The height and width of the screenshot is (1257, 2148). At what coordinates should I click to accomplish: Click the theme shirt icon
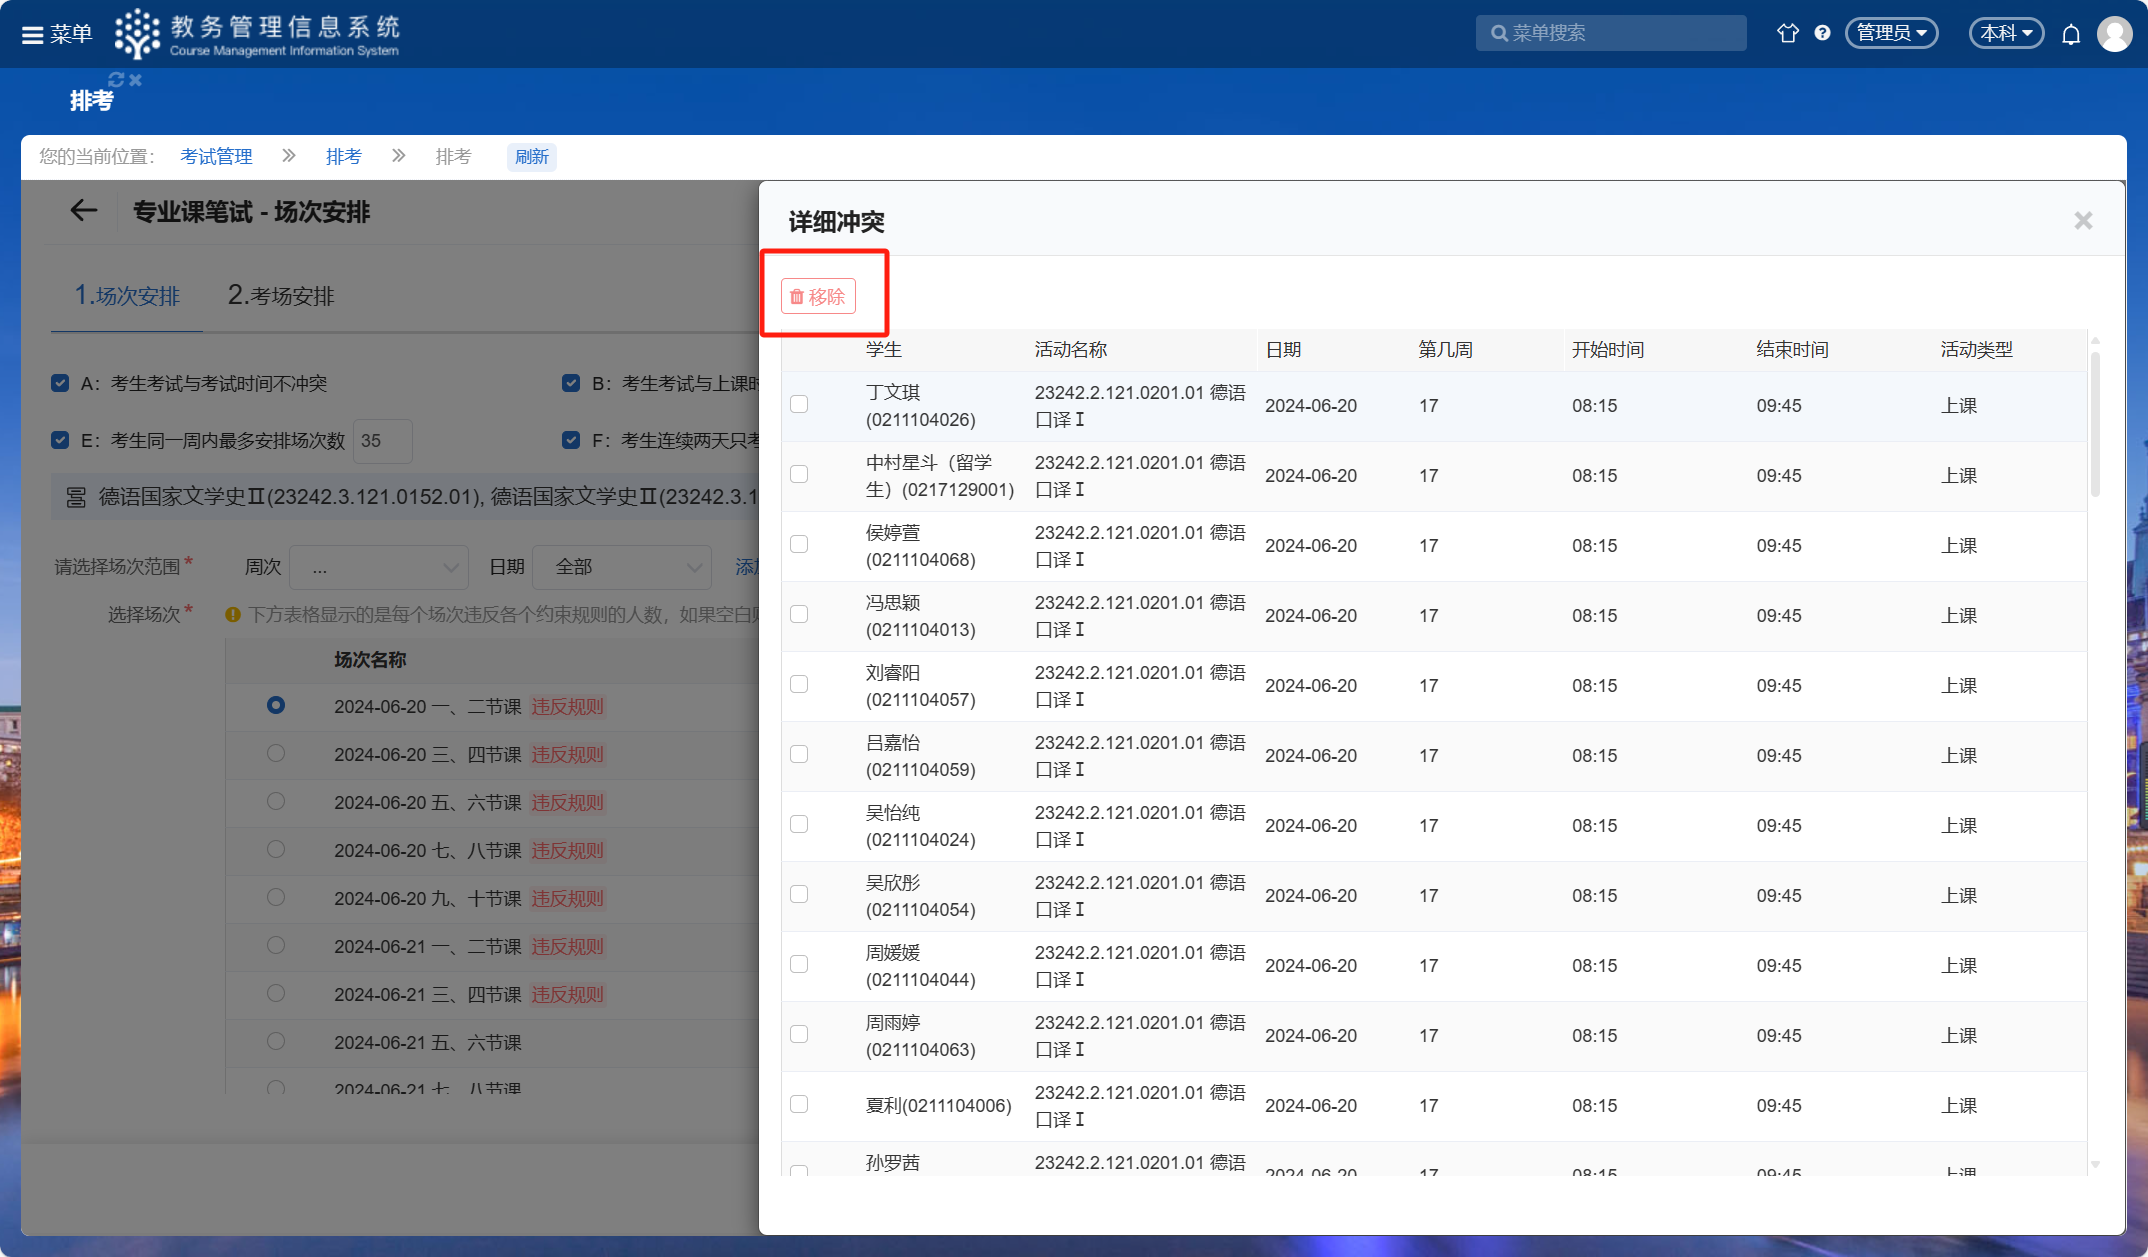click(1787, 33)
